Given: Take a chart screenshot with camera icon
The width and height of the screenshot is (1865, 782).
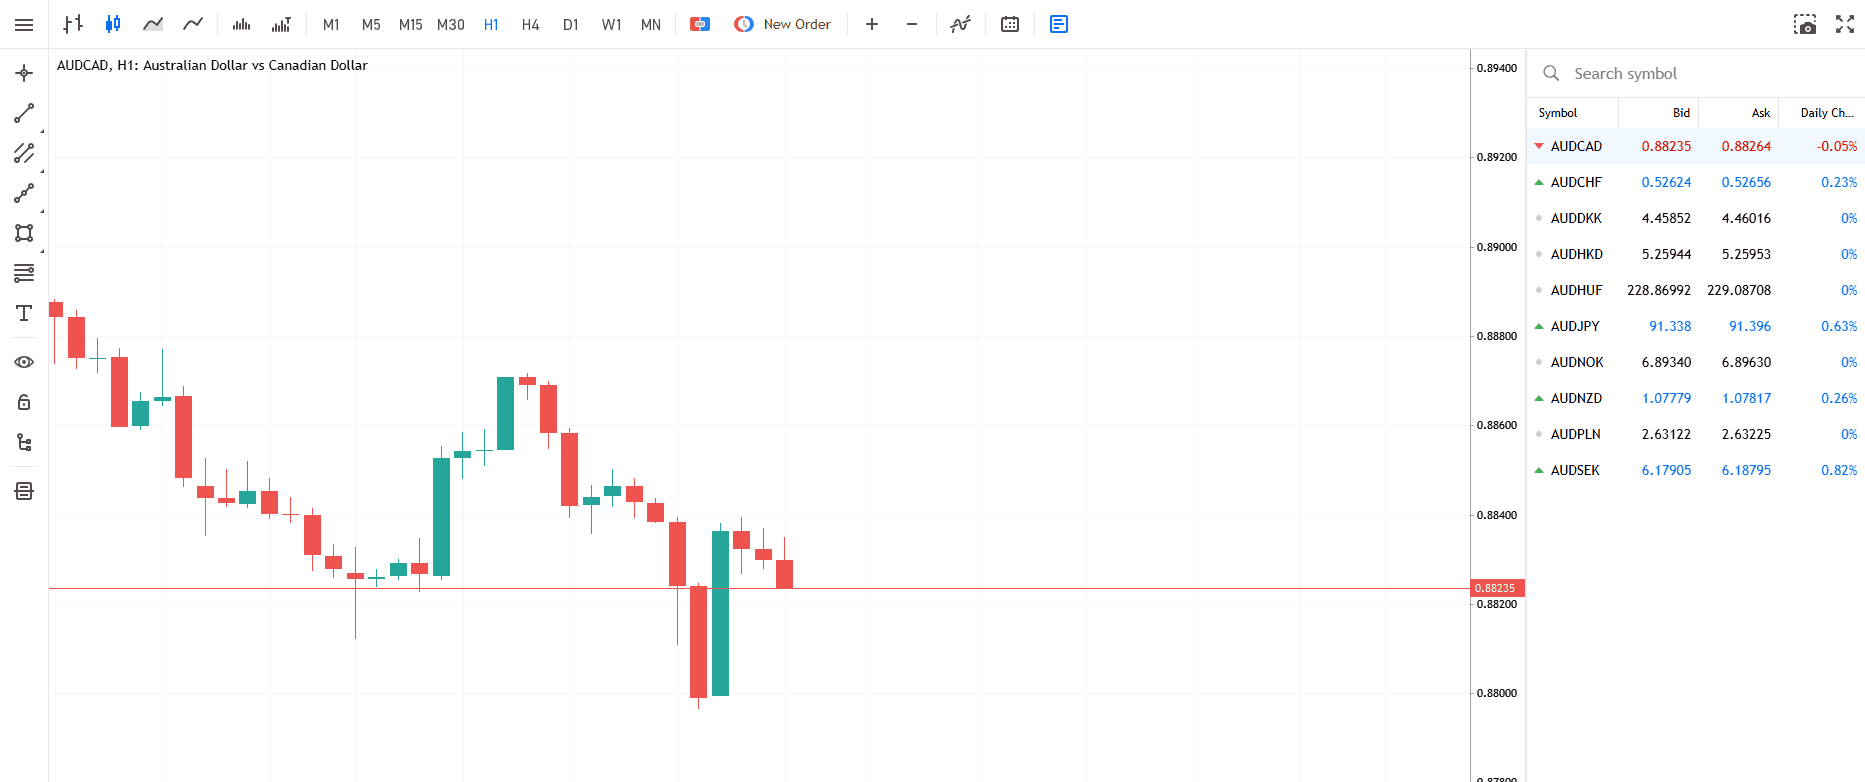Looking at the screenshot, I should pyautogui.click(x=1805, y=24).
